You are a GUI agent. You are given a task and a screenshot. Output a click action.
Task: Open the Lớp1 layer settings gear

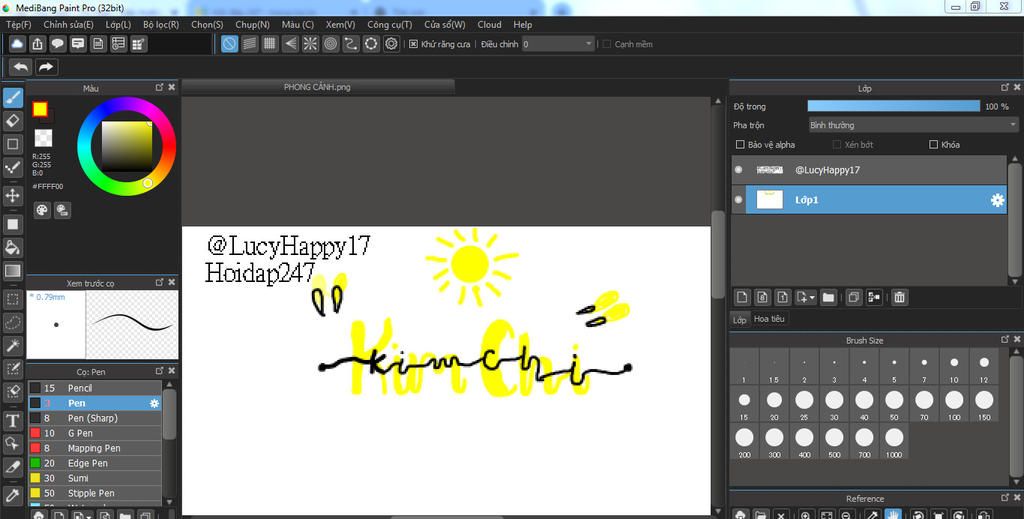997,200
